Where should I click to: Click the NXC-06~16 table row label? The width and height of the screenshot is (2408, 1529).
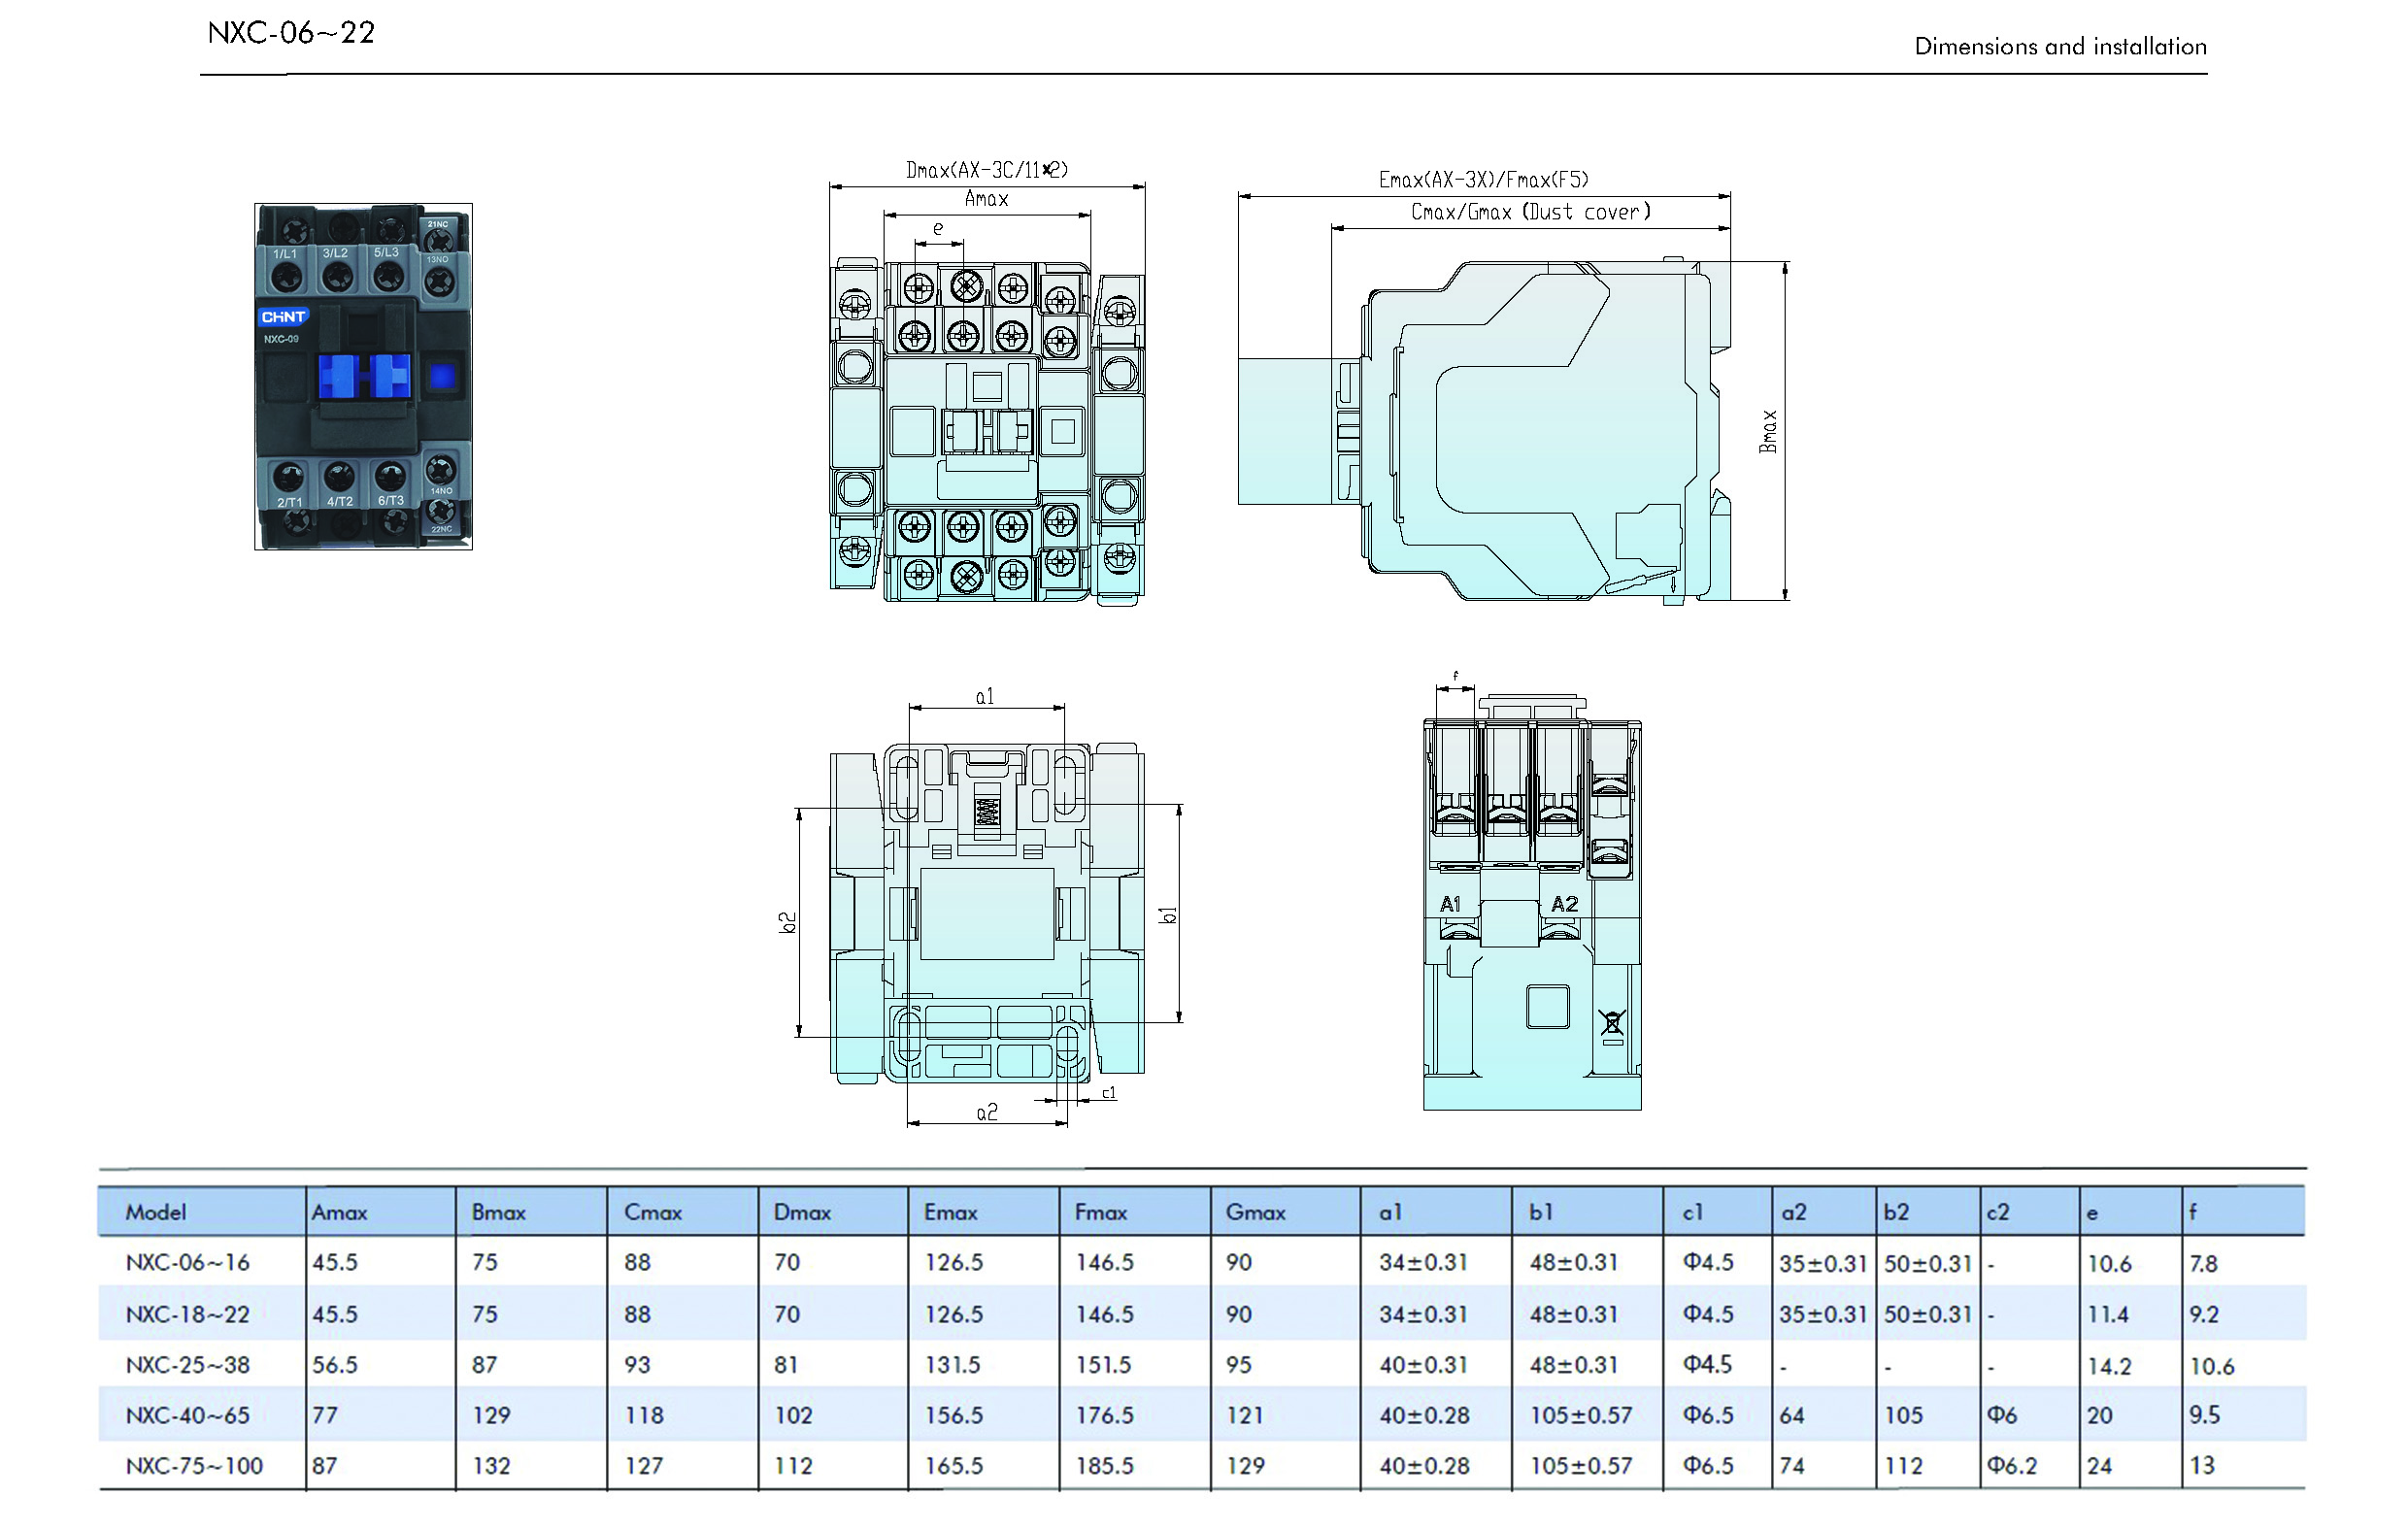[188, 1262]
